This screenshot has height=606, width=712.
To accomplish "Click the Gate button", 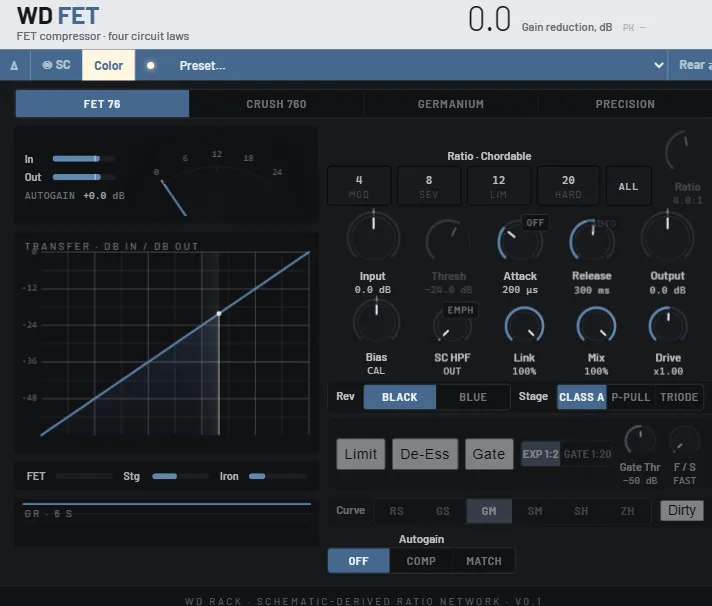I will coord(489,454).
